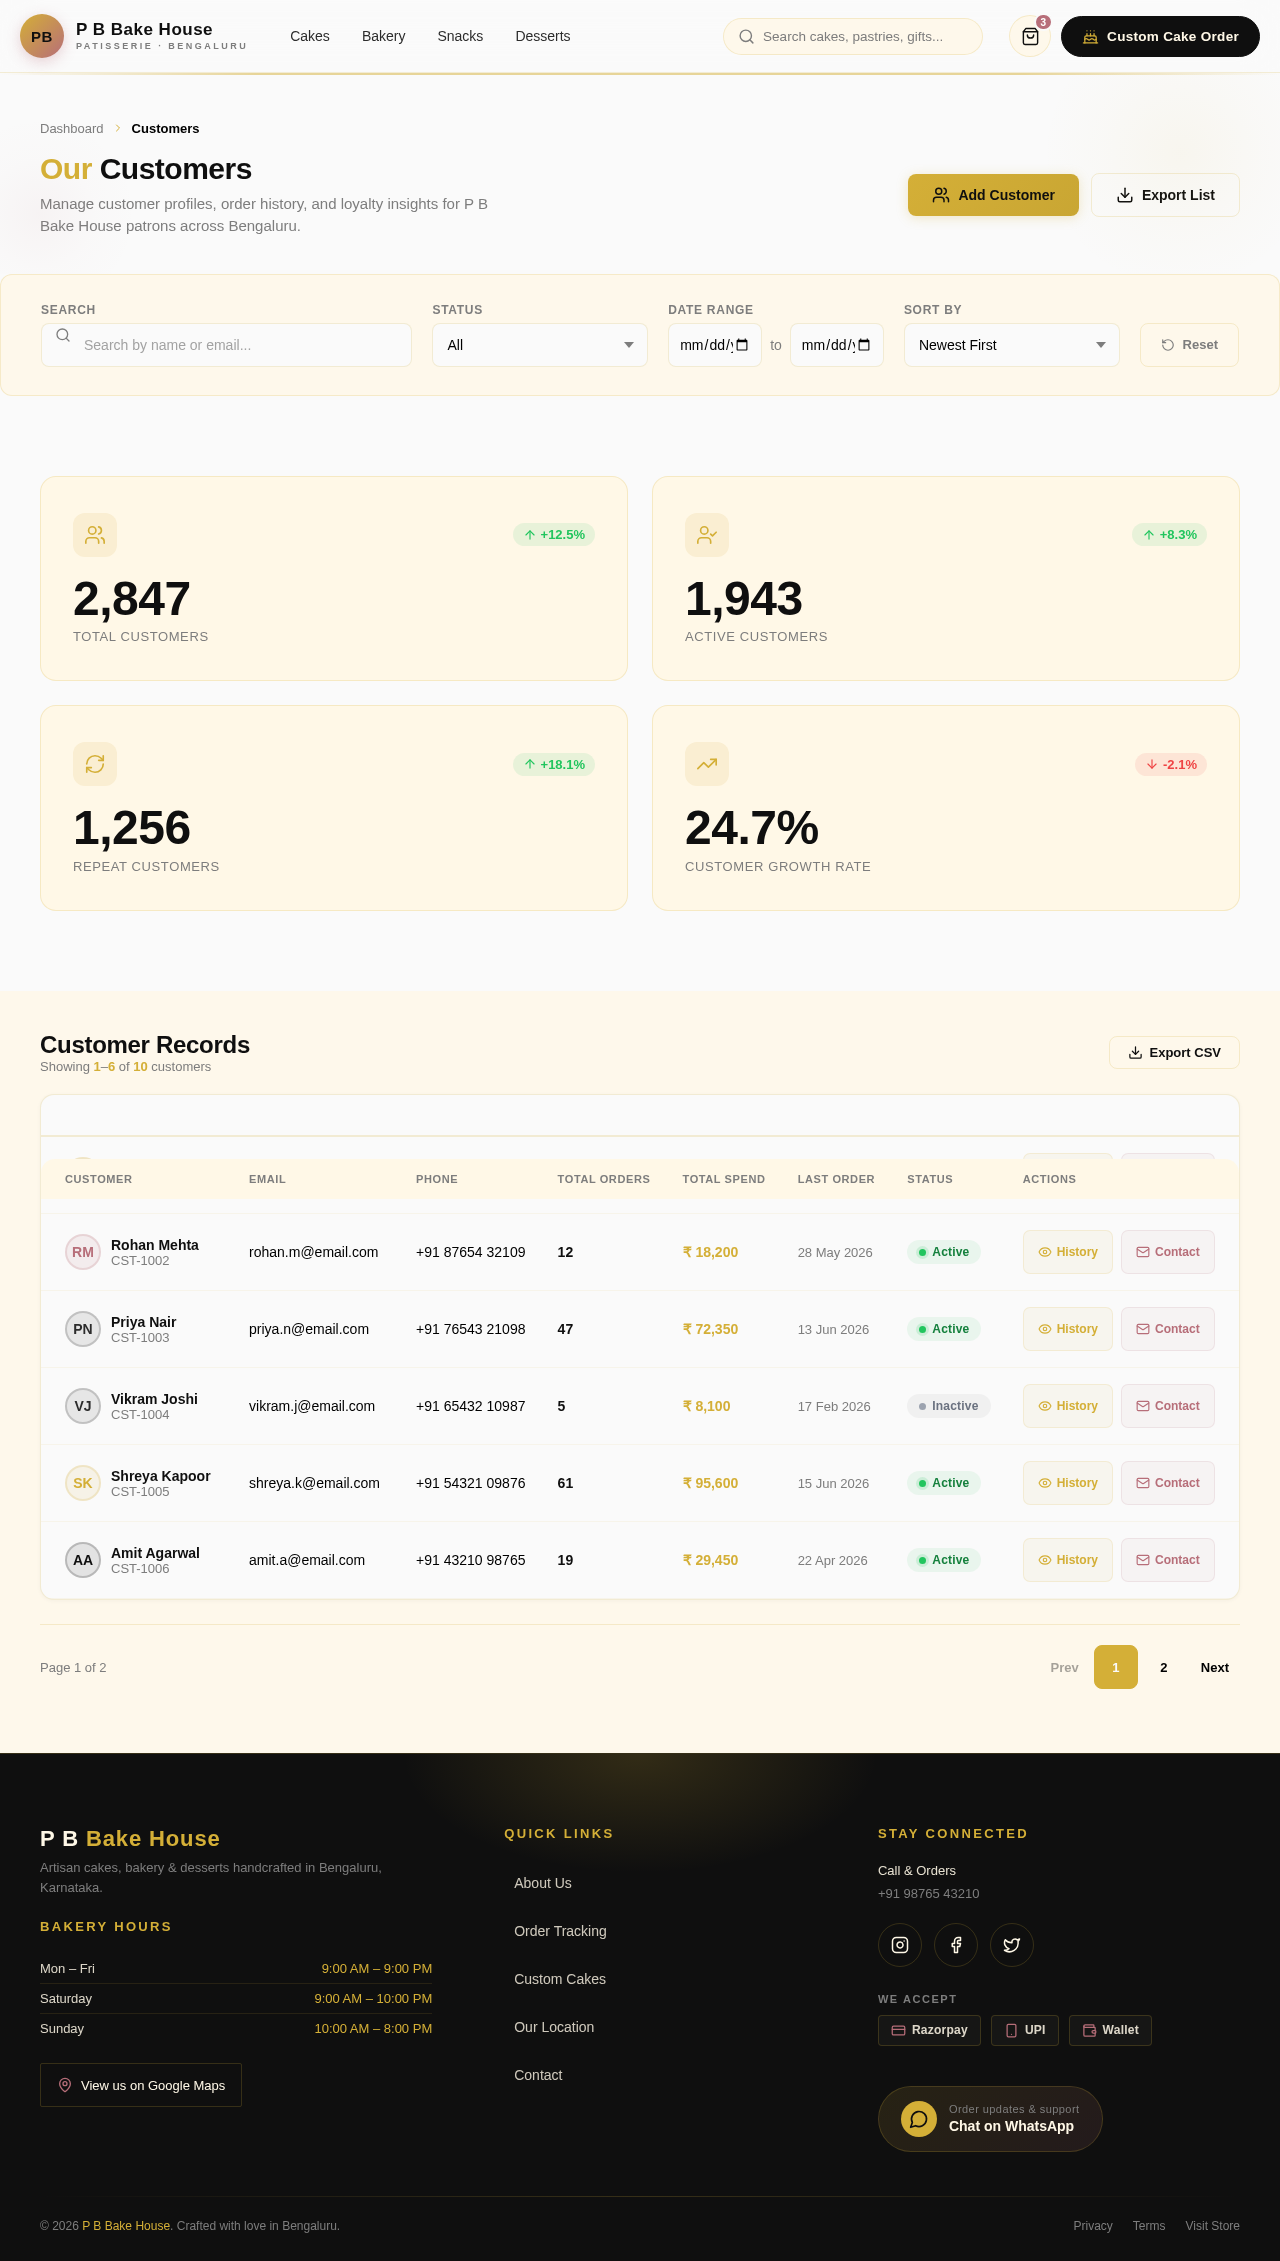
Task: Click the +12.5% trend badge
Action: click(x=554, y=535)
